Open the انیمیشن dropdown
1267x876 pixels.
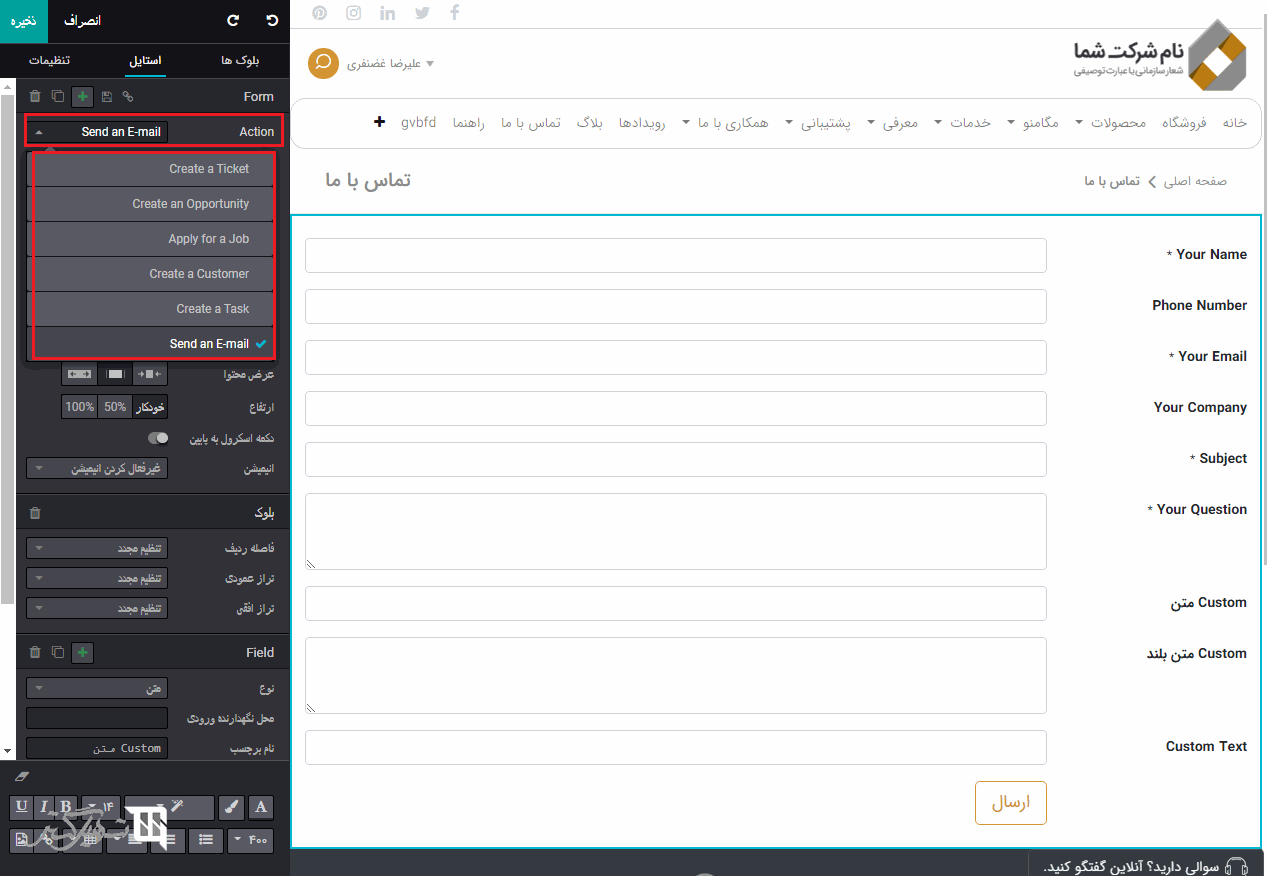tap(97, 468)
